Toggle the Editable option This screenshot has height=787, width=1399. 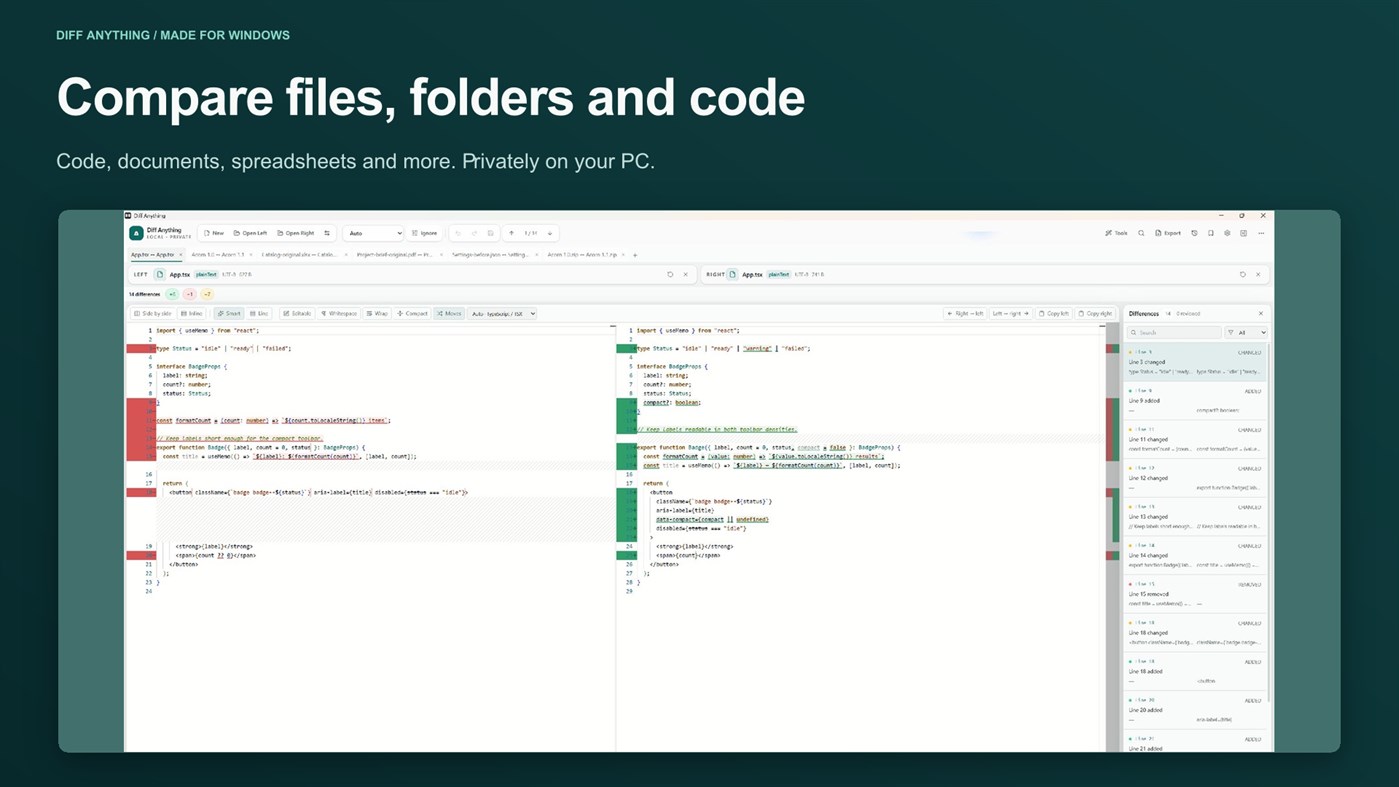[x=296, y=314]
